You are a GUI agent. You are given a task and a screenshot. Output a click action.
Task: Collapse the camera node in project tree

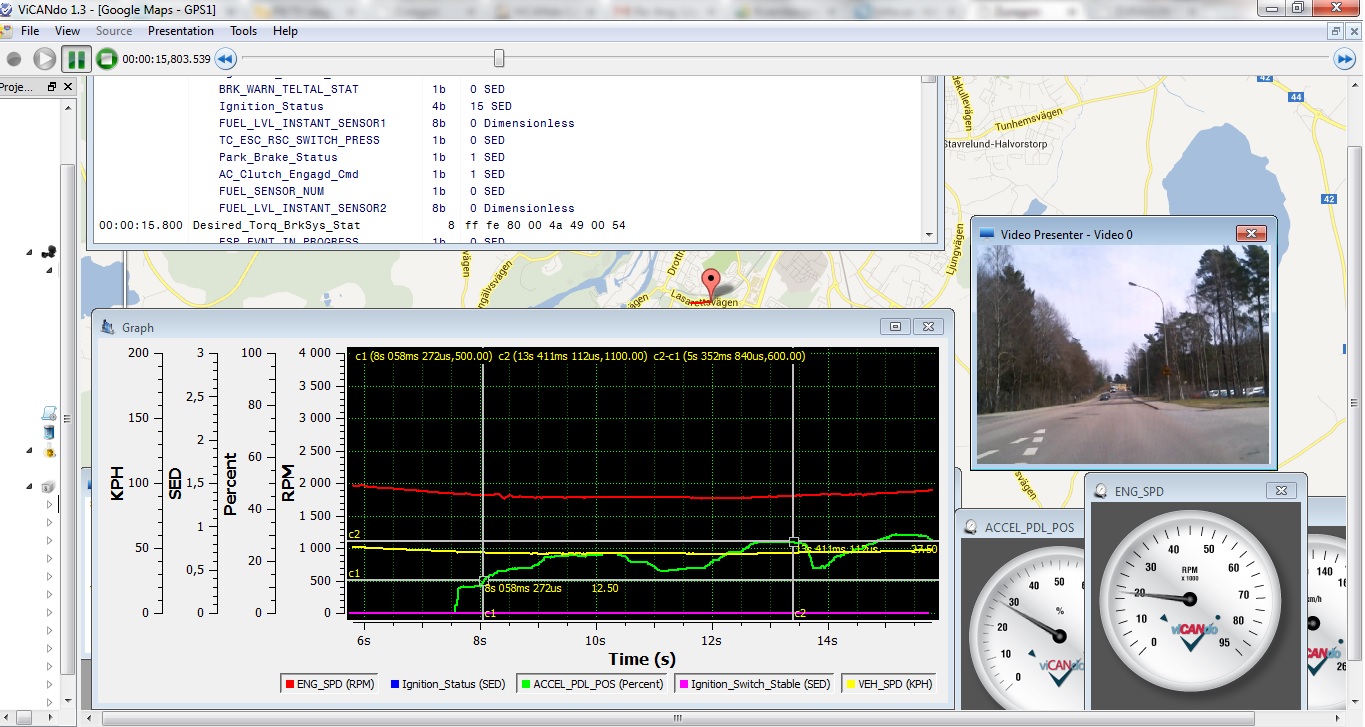click(x=30, y=253)
